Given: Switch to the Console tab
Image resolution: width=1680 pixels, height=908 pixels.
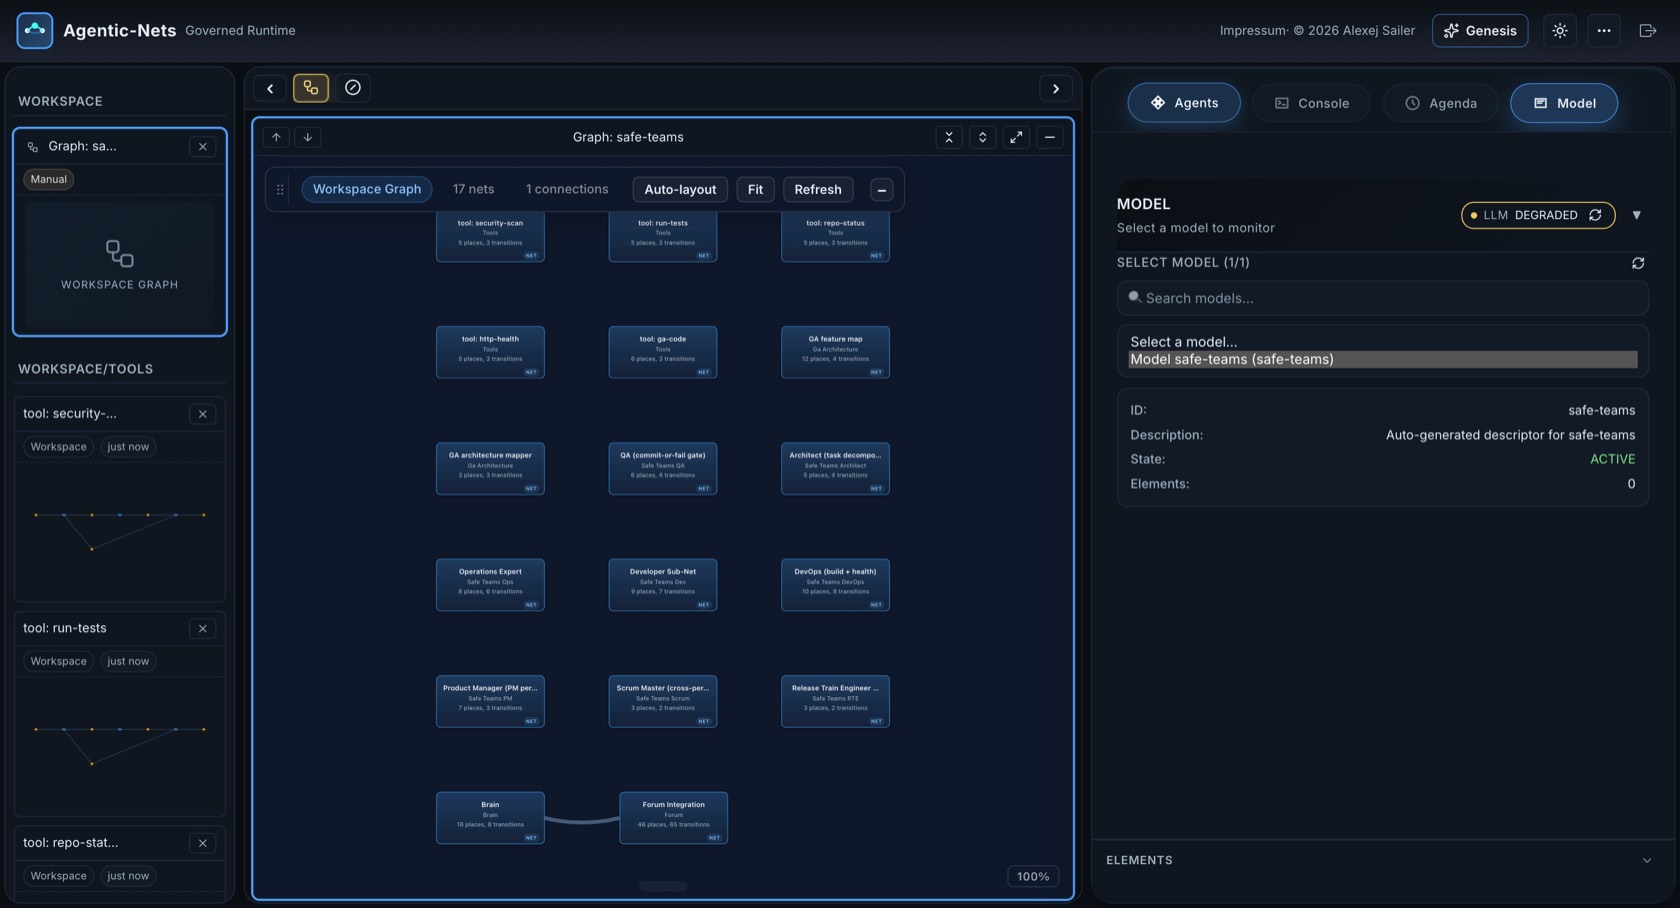Looking at the screenshot, I should 1312,103.
